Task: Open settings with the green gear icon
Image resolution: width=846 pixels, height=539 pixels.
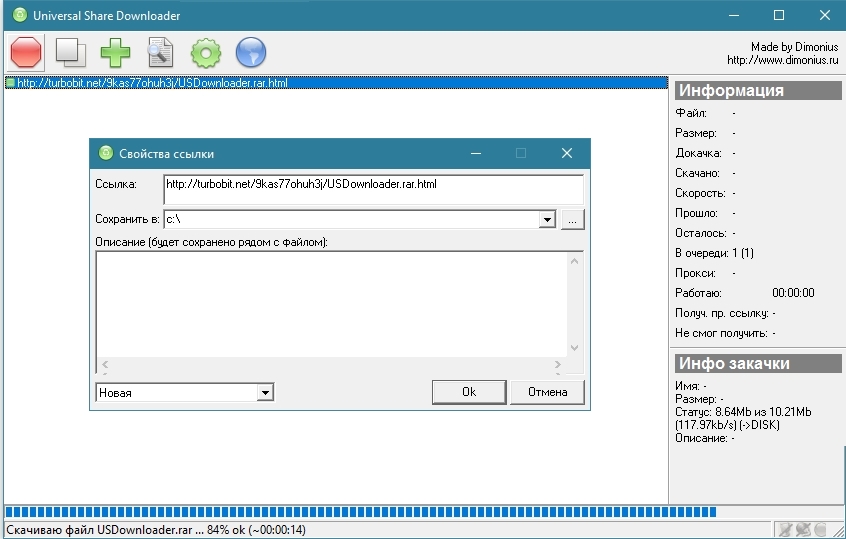Action: point(205,52)
